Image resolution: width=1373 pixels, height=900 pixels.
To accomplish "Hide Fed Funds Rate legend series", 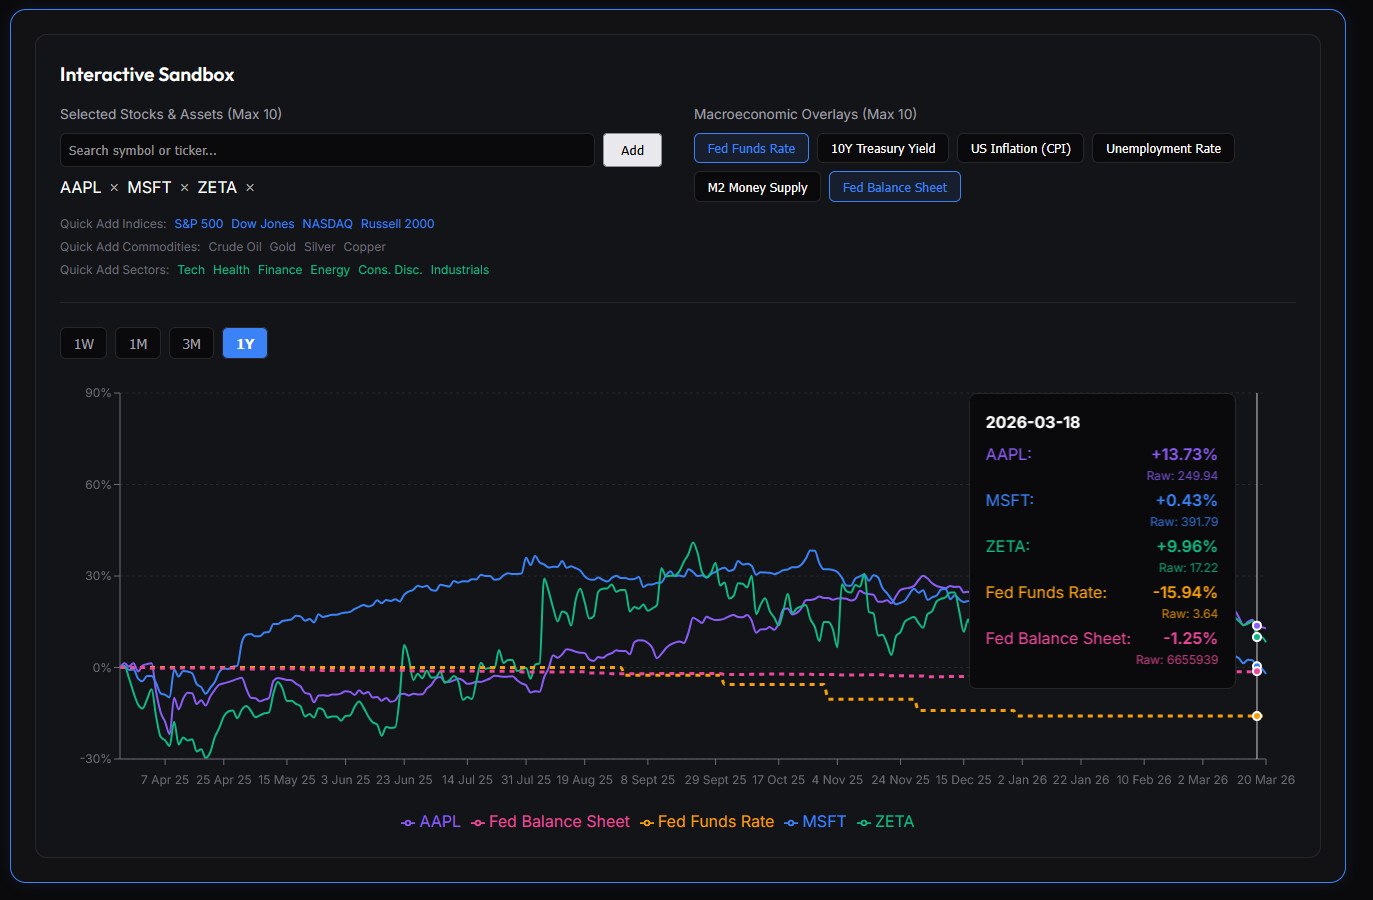I will 707,822.
